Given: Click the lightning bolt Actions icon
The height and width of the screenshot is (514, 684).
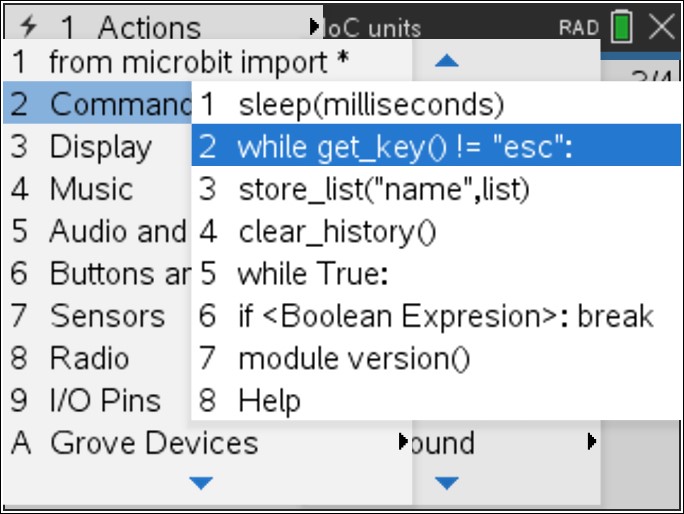Looking at the screenshot, I should pos(29,26).
